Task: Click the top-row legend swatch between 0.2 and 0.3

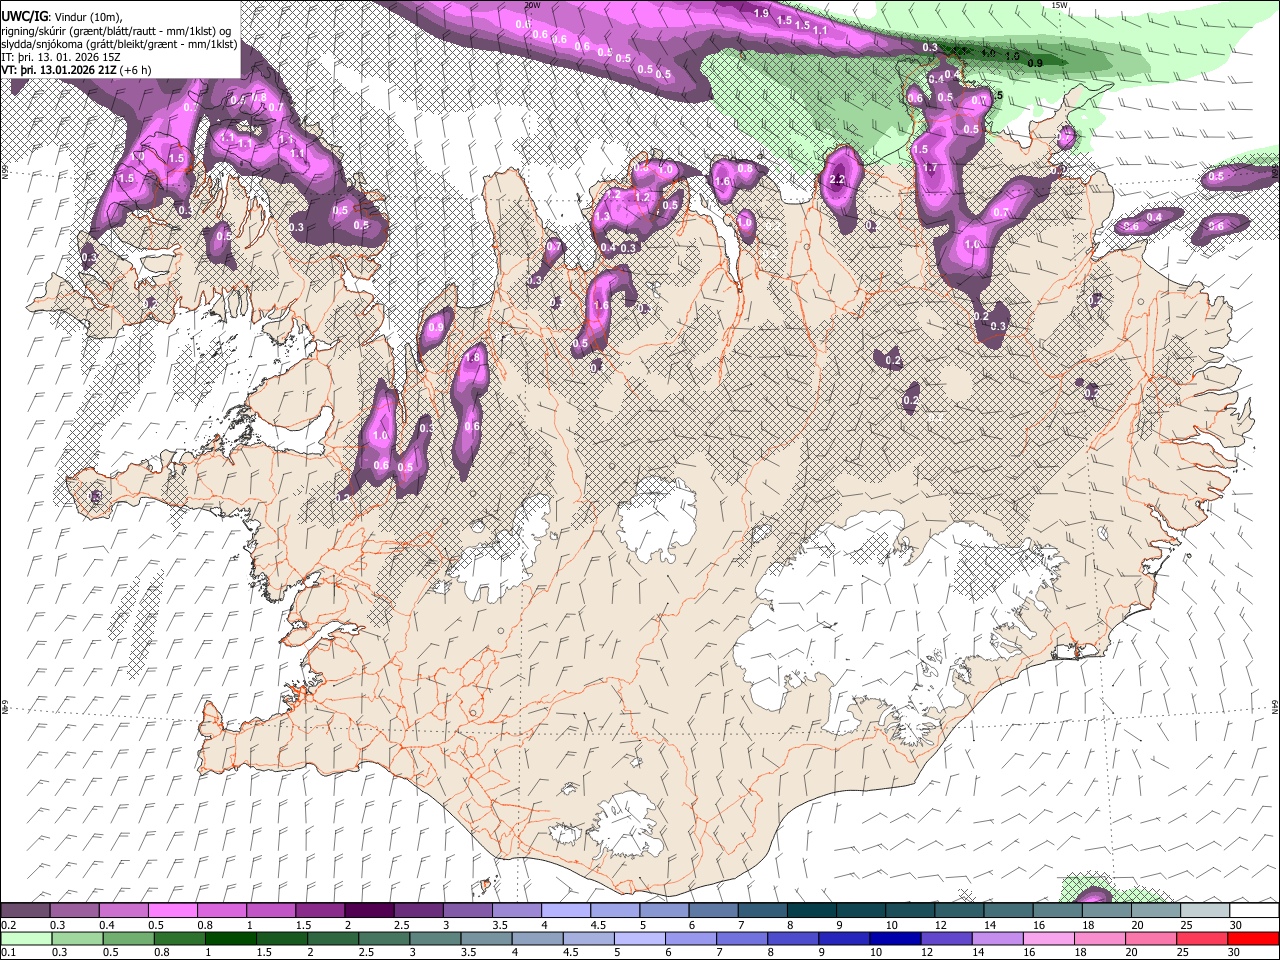Action: pyautogui.click(x=26, y=911)
